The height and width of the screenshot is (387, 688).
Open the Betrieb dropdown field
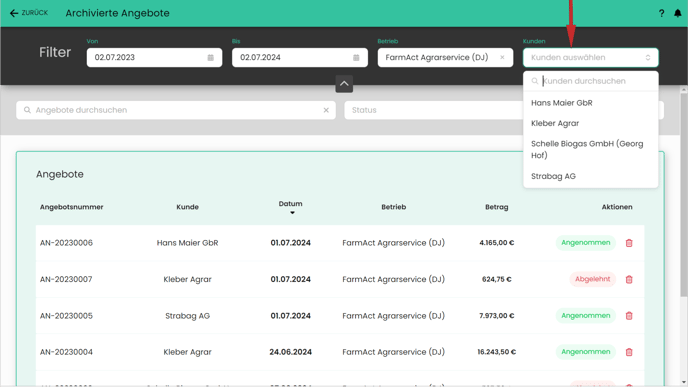(445, 57)
